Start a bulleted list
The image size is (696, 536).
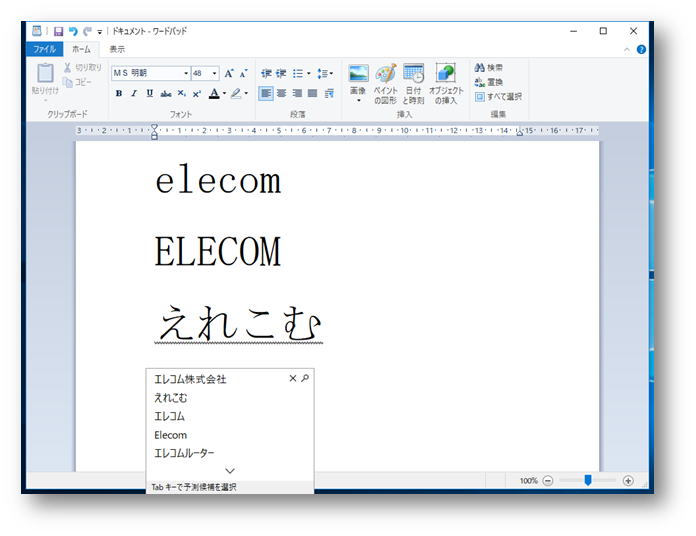click(298, 73)
